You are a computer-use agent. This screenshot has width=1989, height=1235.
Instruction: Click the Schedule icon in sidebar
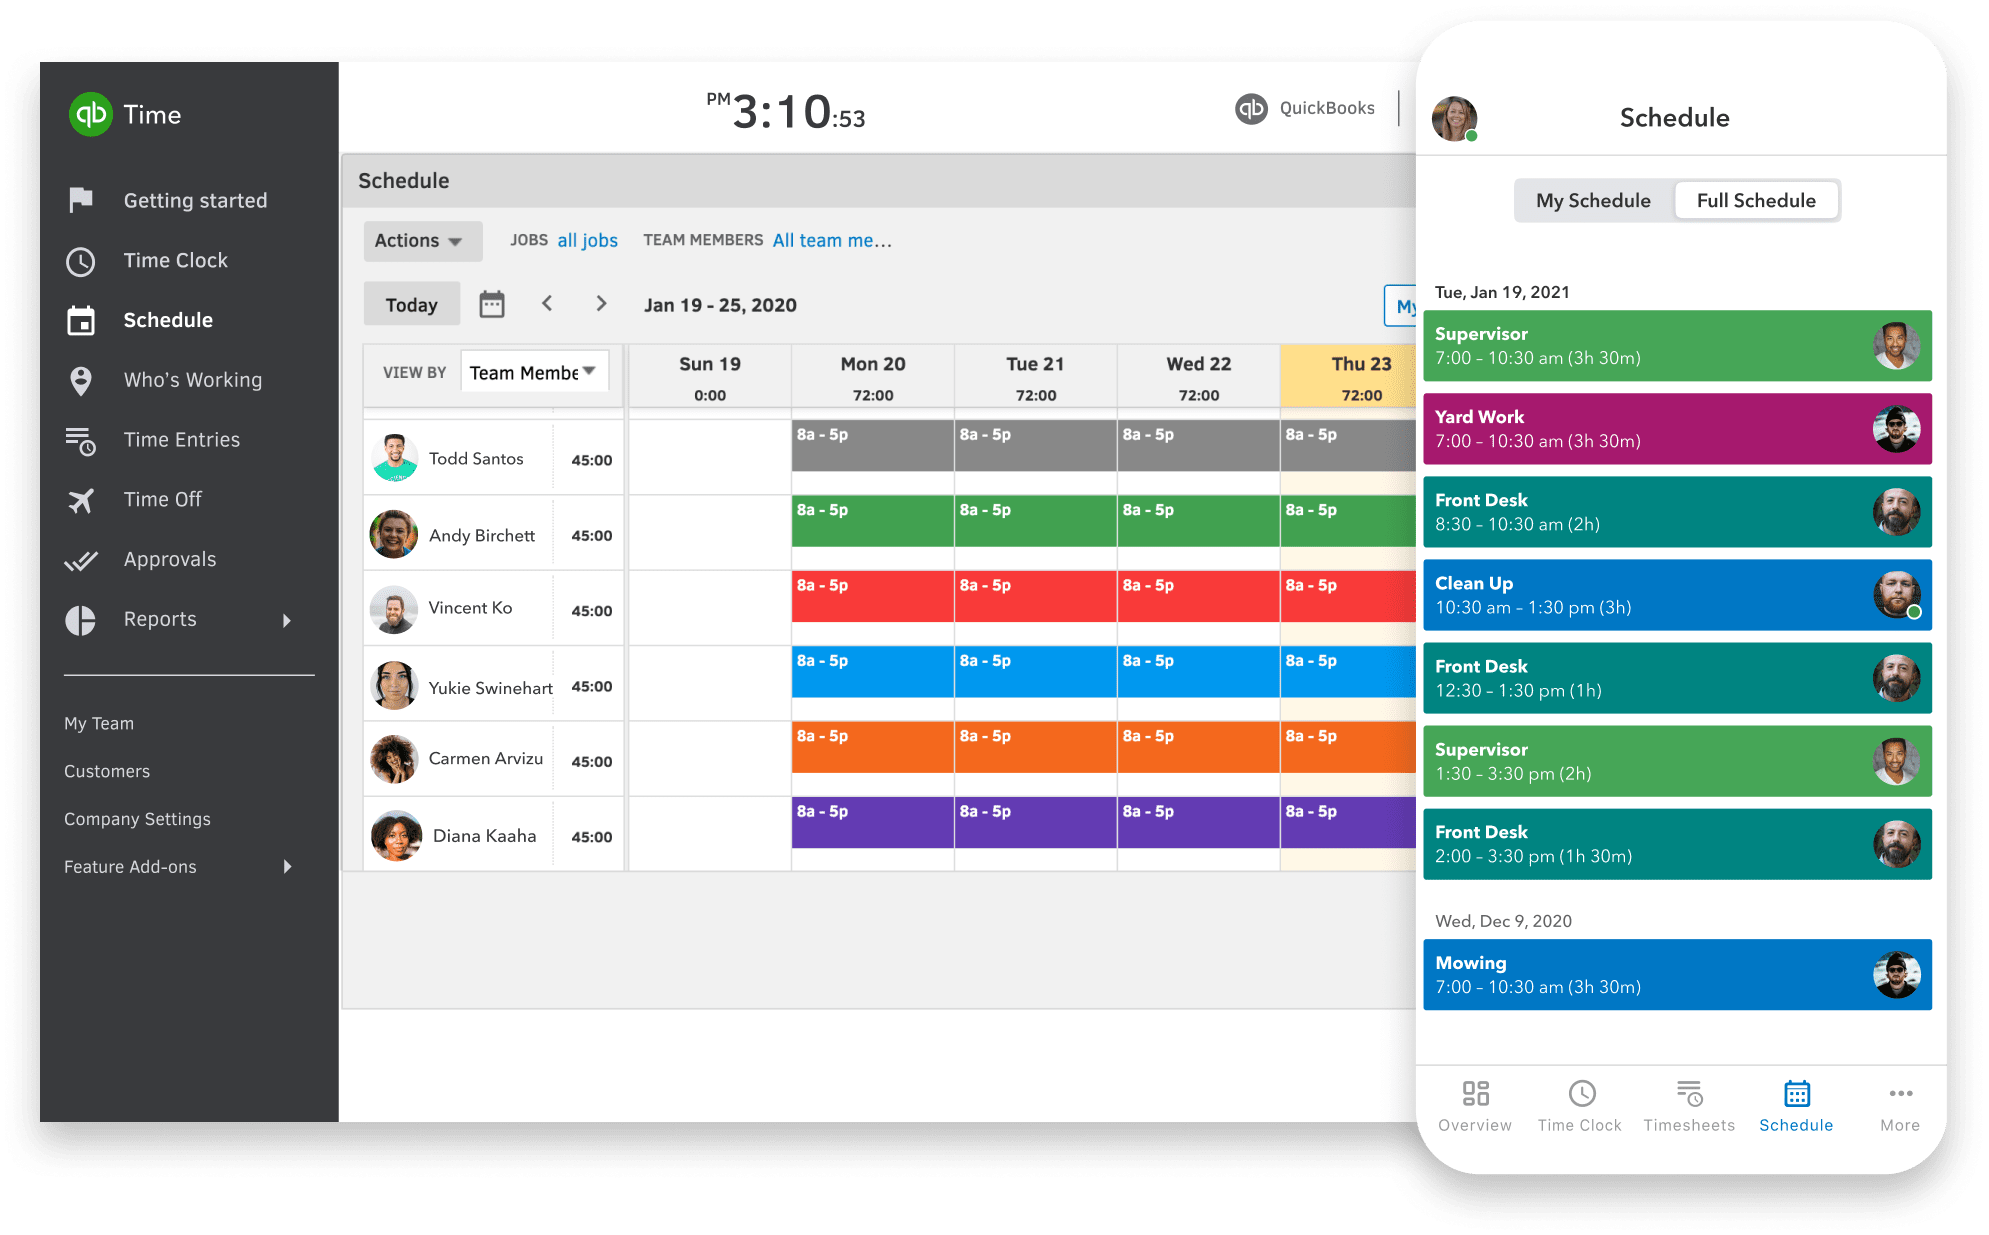point(80,320)
